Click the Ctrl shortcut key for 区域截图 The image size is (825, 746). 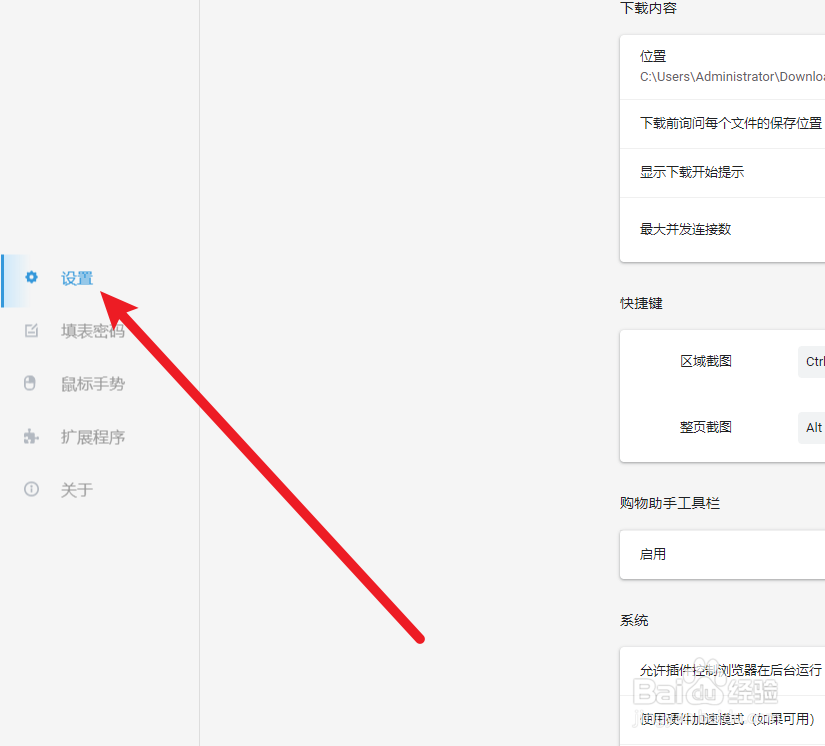(x=814, y=361)
